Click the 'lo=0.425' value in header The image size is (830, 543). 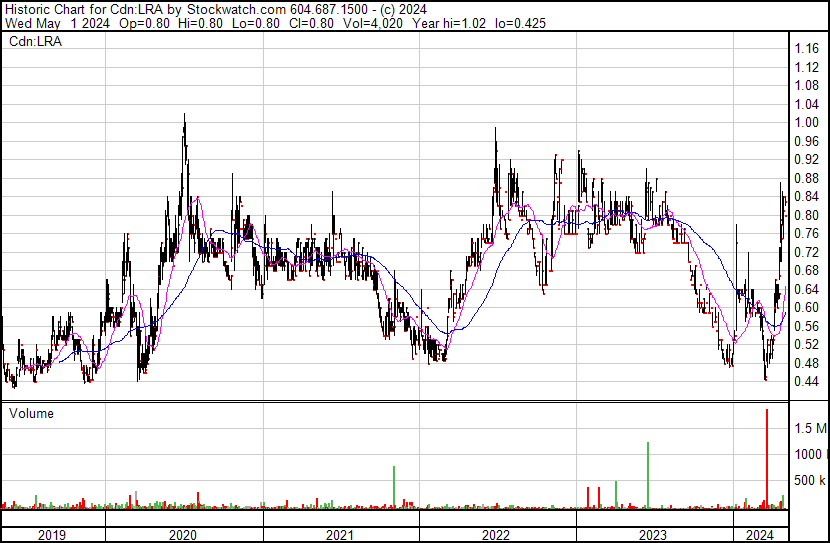pos(520,23)
